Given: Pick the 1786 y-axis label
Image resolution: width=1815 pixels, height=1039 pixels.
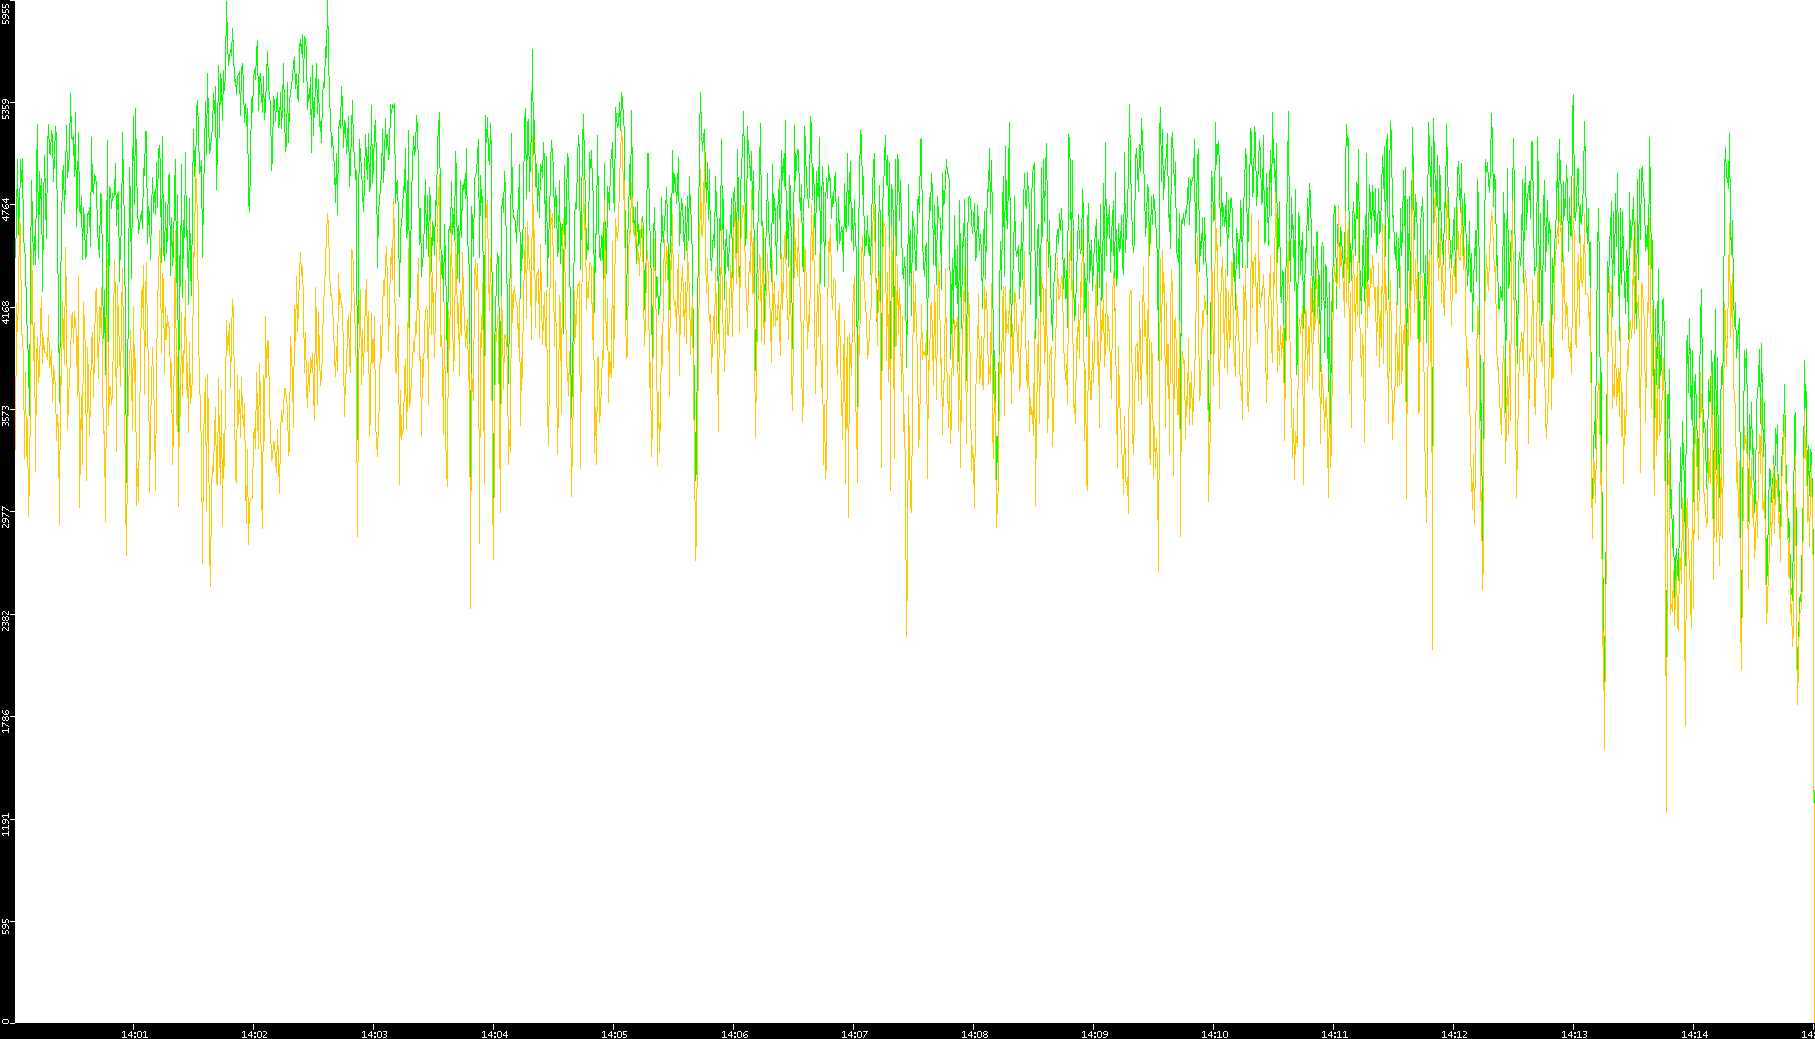Looking at the screenshot, I should [7, 722].
